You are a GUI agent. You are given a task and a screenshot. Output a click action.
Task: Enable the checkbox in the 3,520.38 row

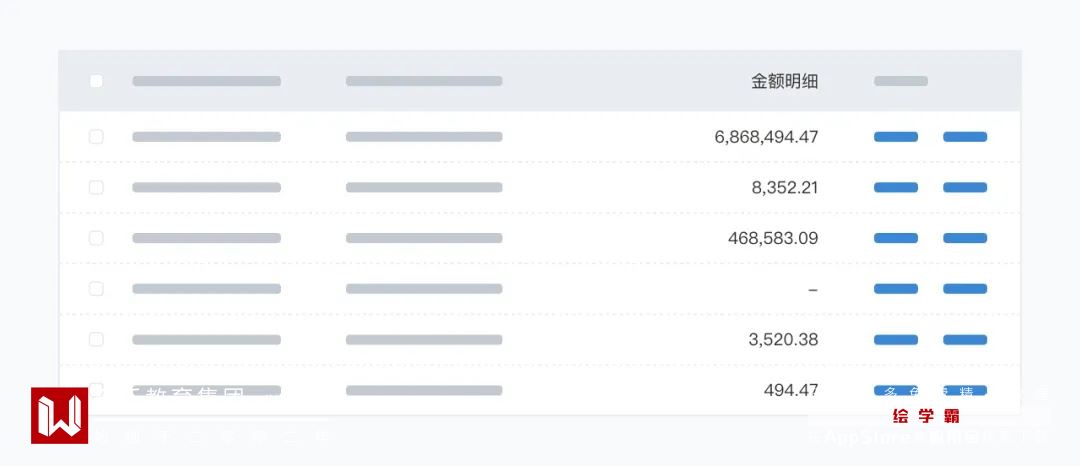coord(96,340)
